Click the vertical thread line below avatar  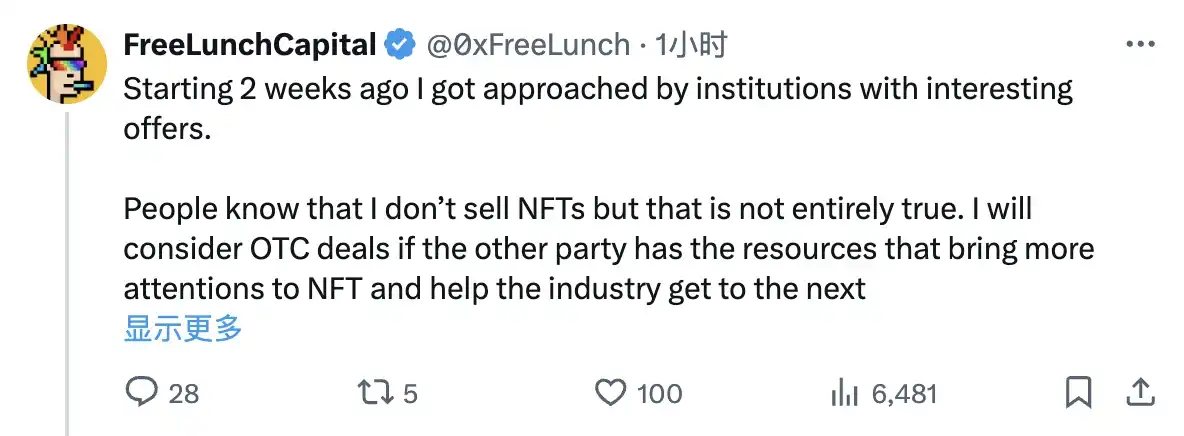click(x=67, y=270)
